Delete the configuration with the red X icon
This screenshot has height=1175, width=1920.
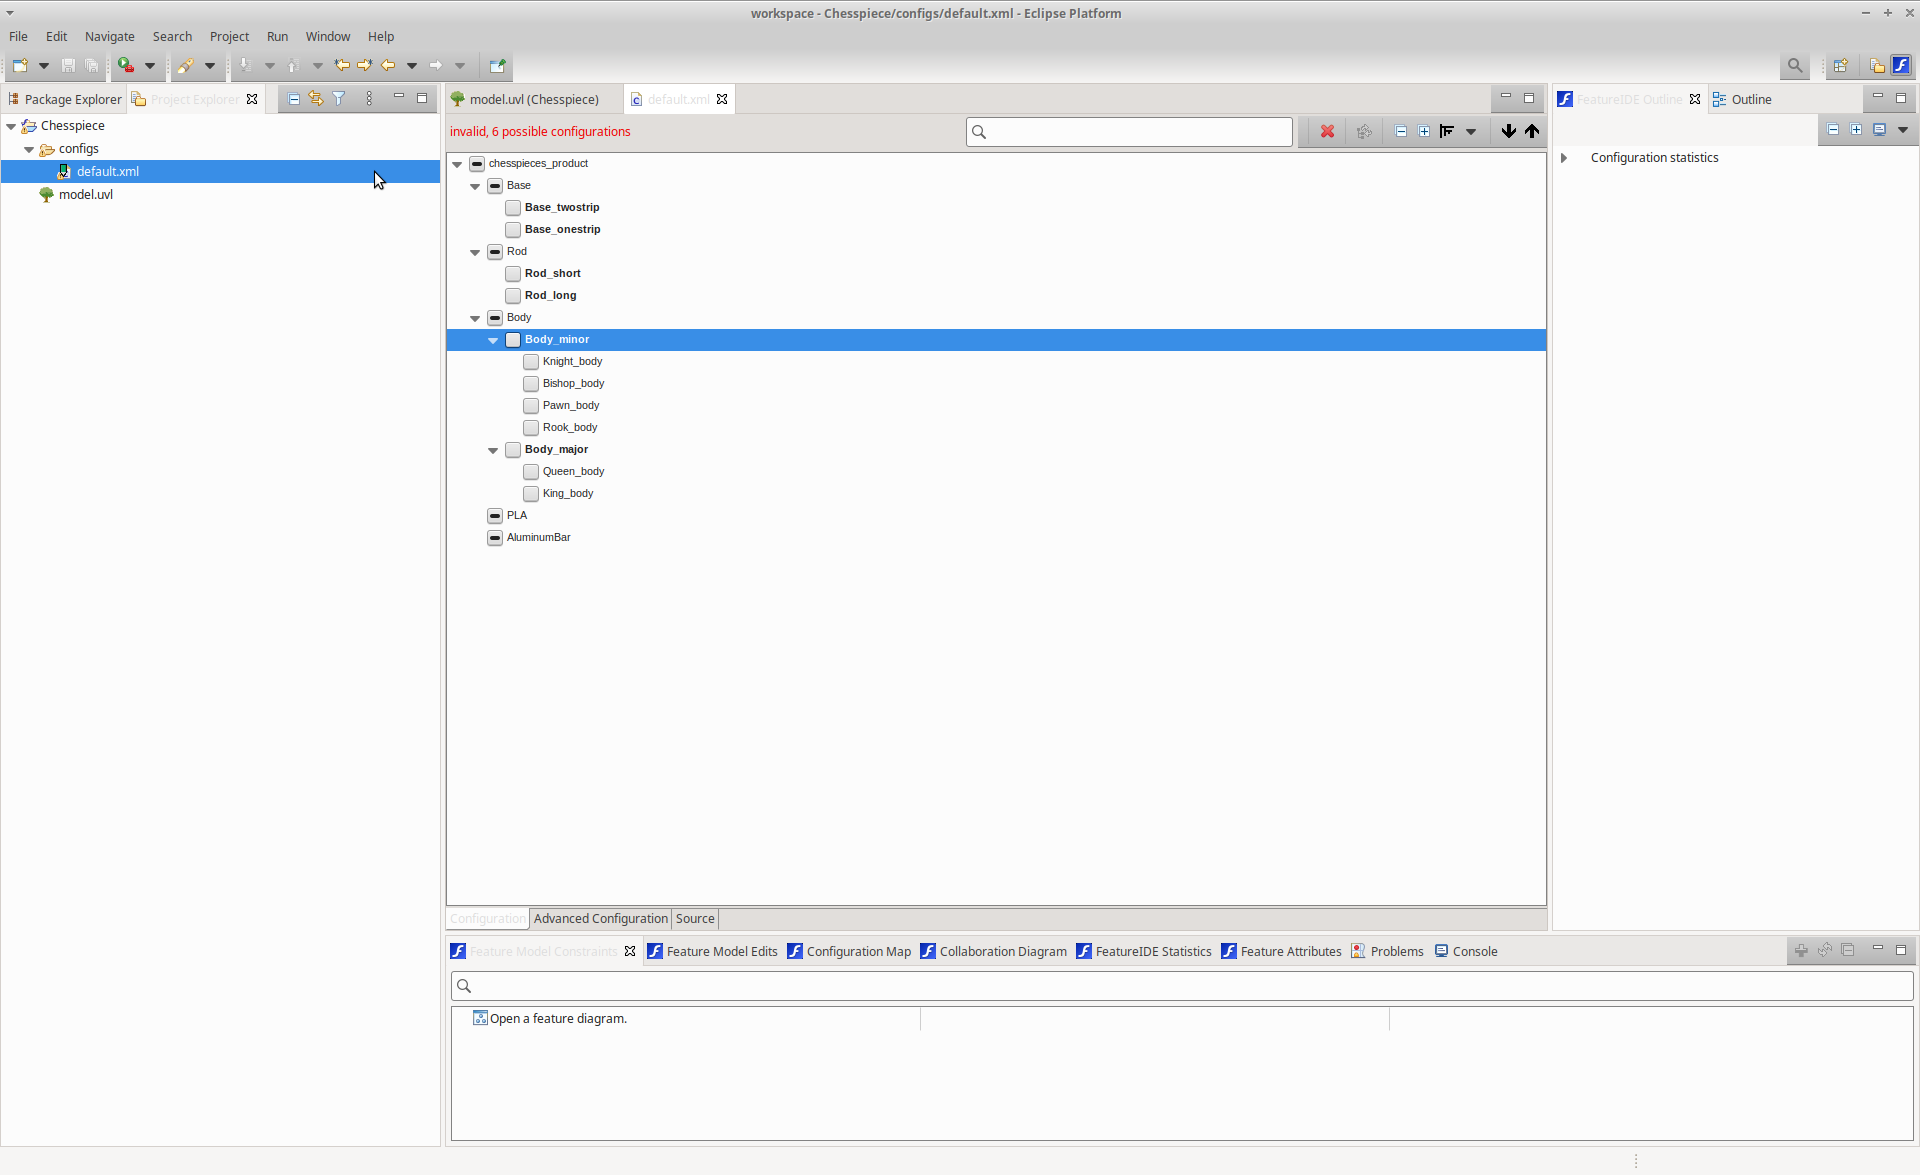coord(1327,131)
